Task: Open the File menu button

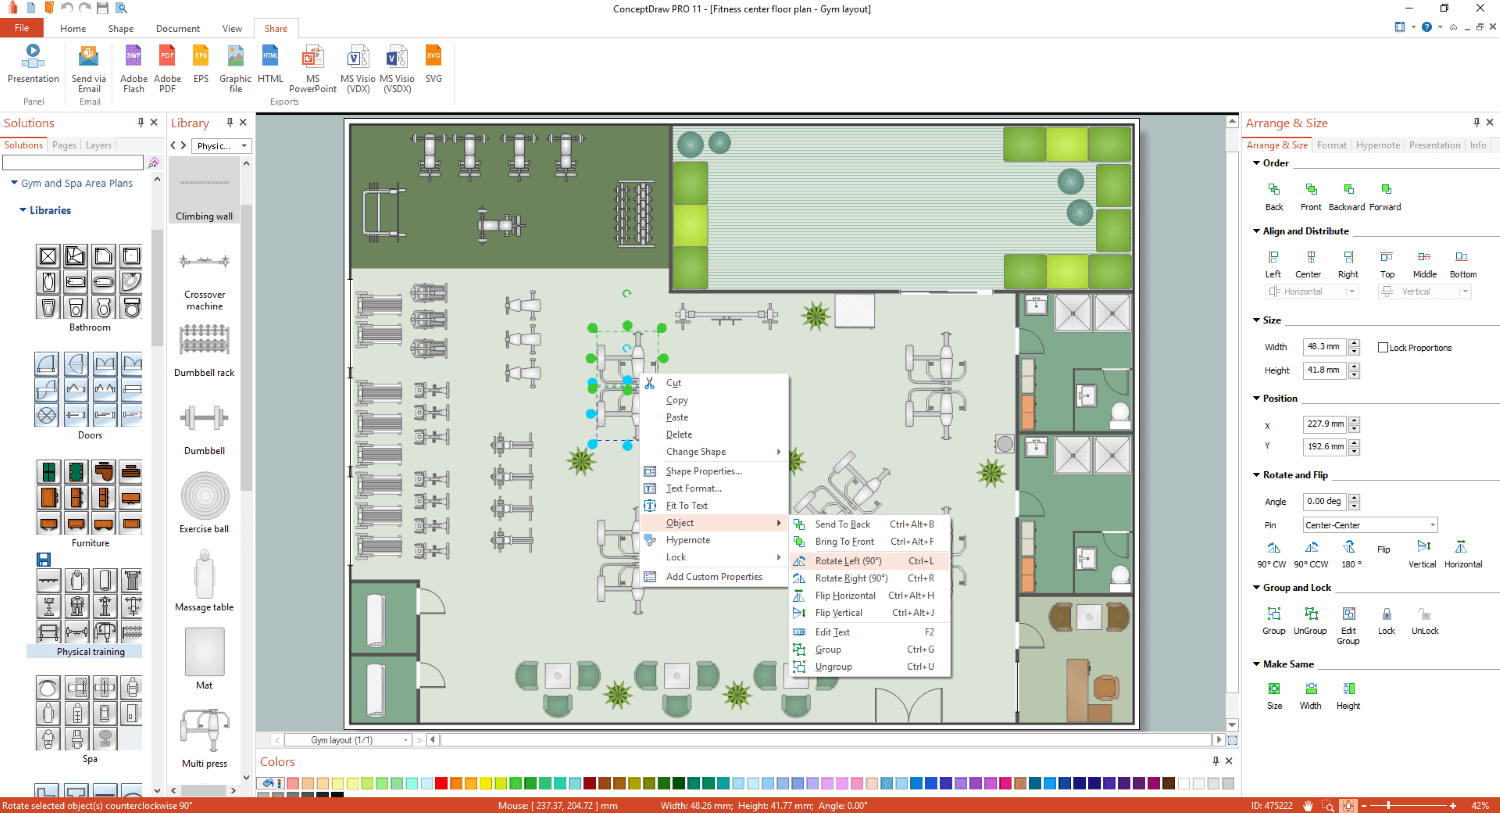Action: [x=22, y=28]
